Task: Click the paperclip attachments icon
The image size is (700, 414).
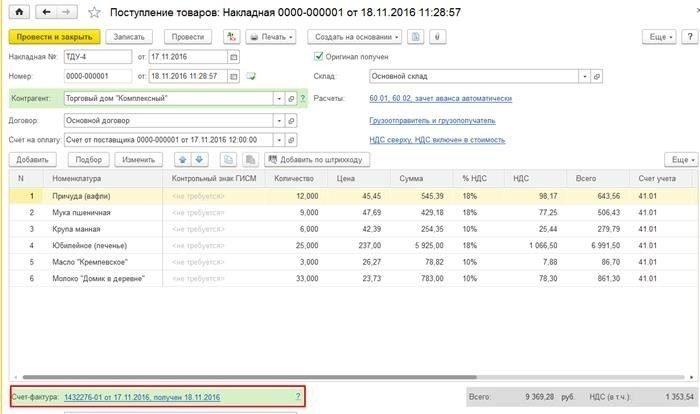Action: pos(438,37)
